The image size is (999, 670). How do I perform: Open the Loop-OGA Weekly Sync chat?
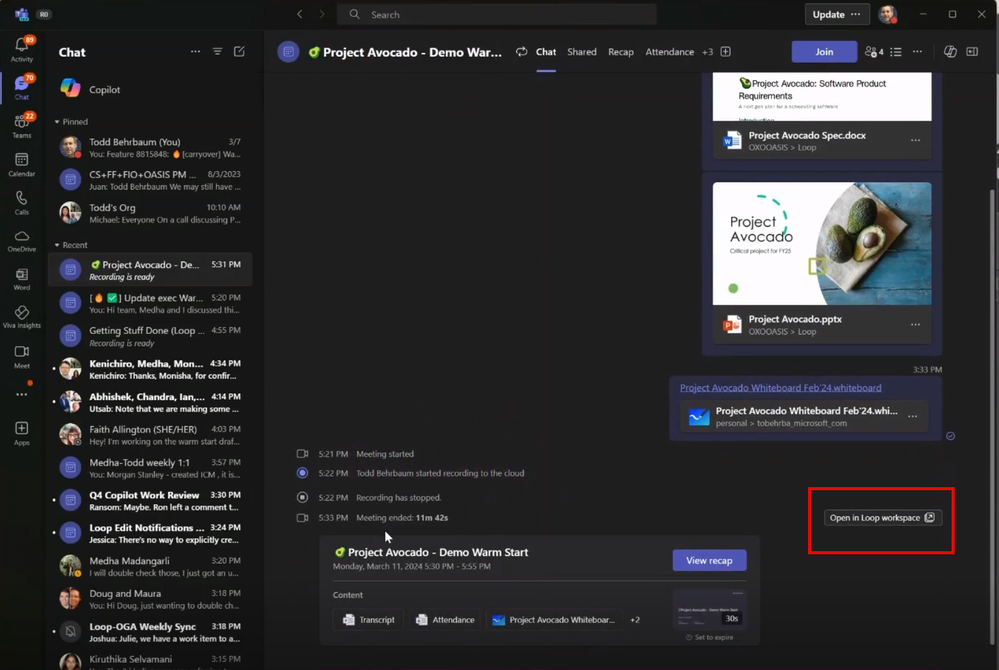tap(150, 632)
